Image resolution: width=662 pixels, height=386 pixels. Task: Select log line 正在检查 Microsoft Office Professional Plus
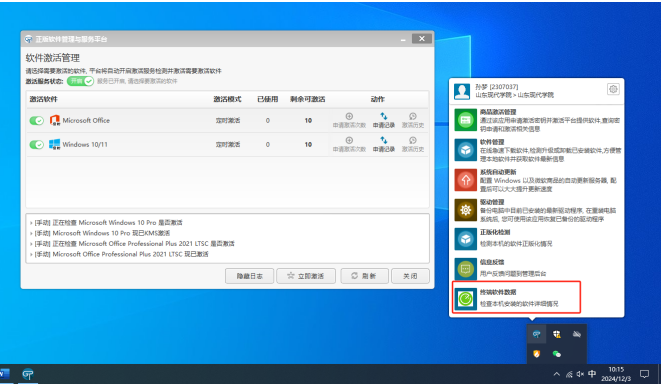pyautogui.click(x=133, y=244)
